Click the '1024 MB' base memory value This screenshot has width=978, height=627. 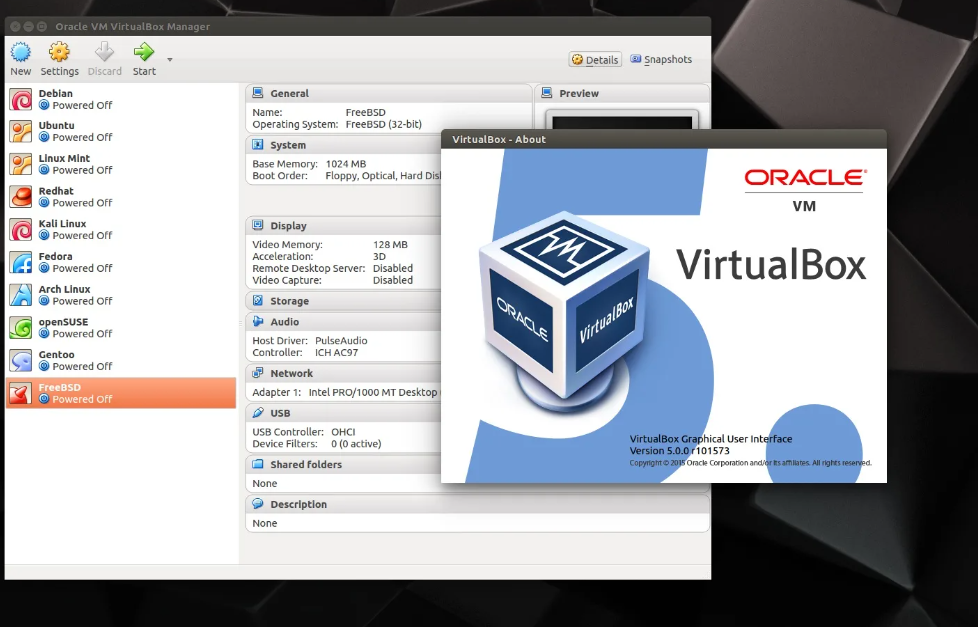346,164
